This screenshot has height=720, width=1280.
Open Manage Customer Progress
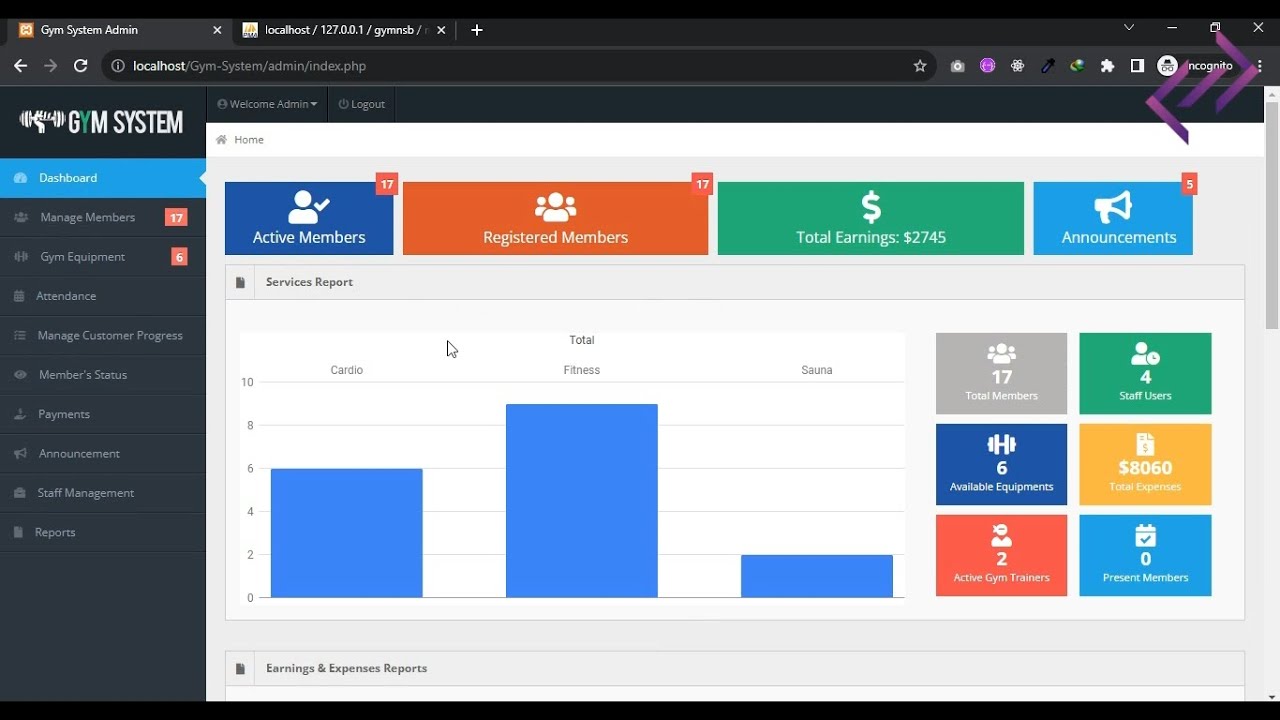103,335
